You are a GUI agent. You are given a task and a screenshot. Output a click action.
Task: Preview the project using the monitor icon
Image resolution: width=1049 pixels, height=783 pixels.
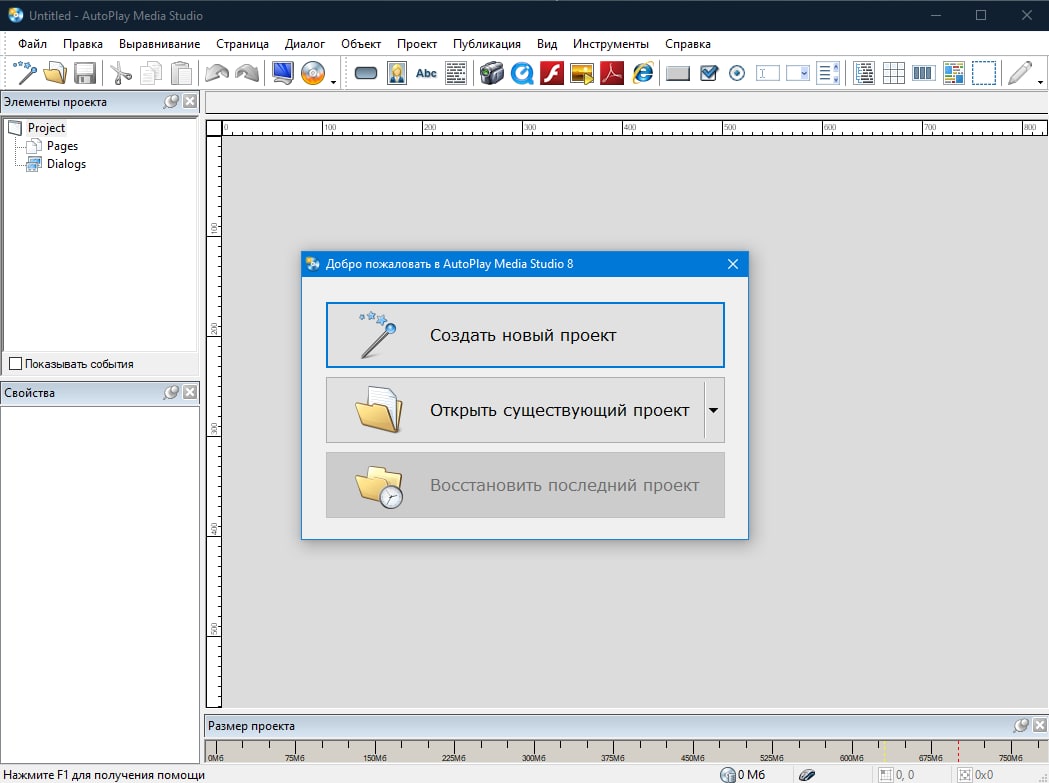pos(282,73)
